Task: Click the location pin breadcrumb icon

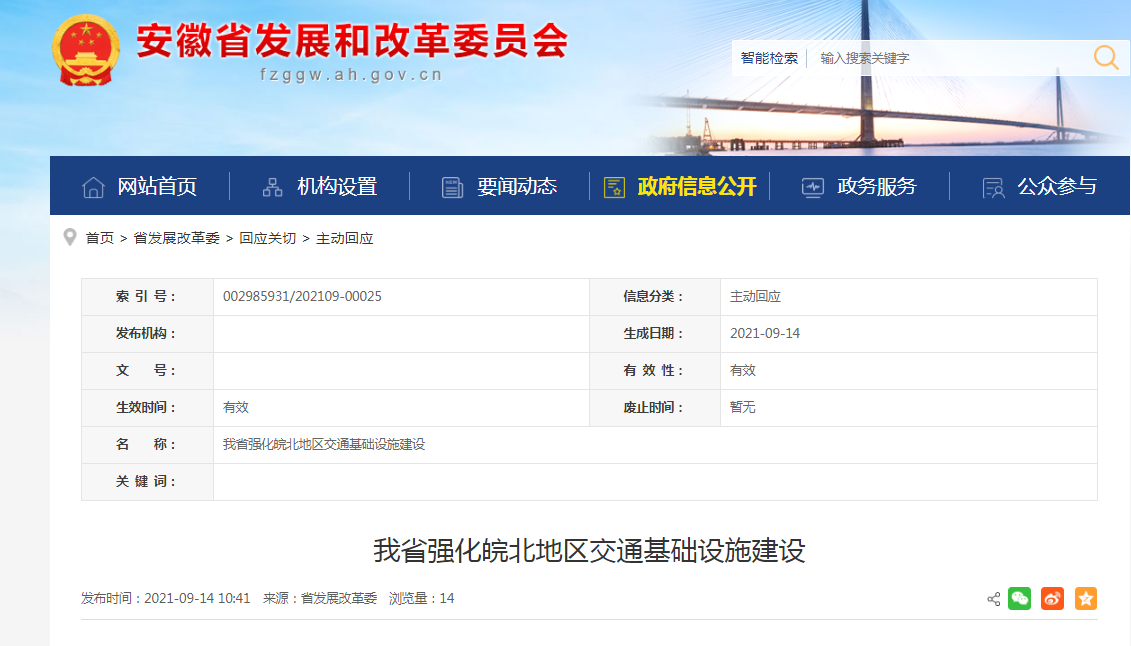Action: click(70, 237)
